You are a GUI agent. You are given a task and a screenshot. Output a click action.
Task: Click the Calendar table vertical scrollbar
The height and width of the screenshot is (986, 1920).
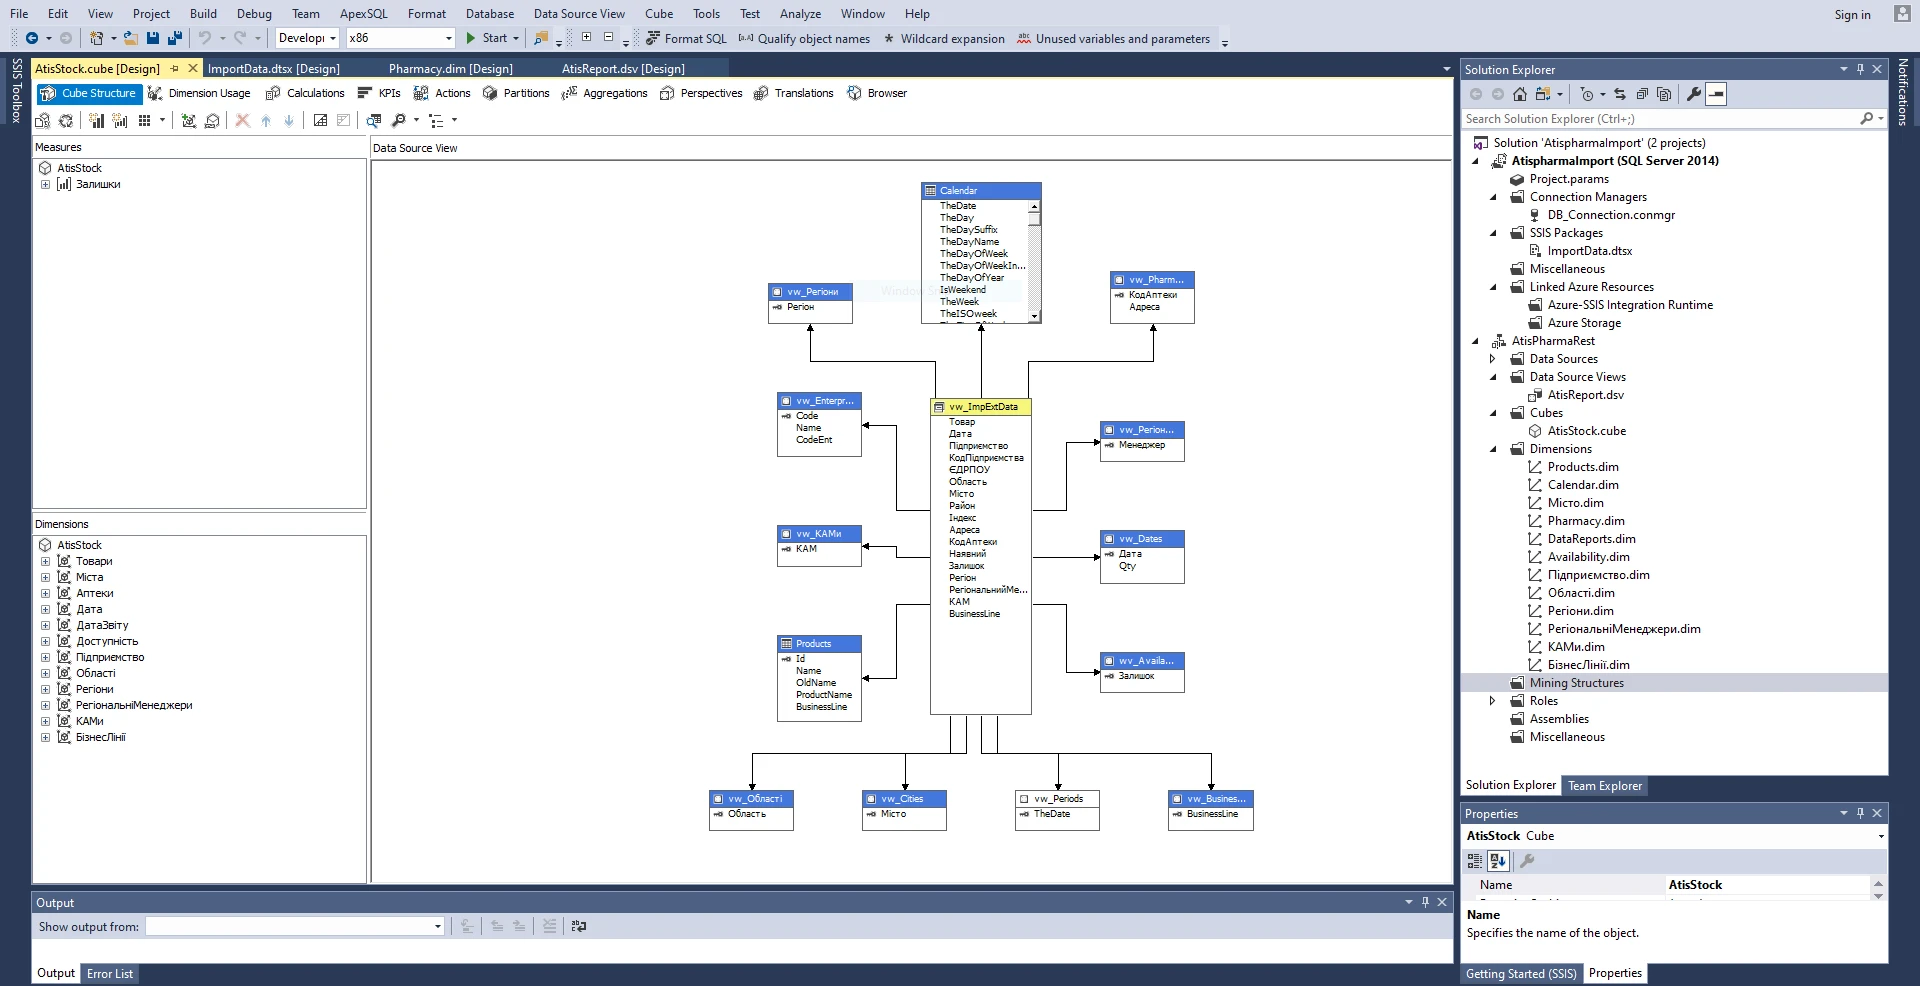[1035, 262]
